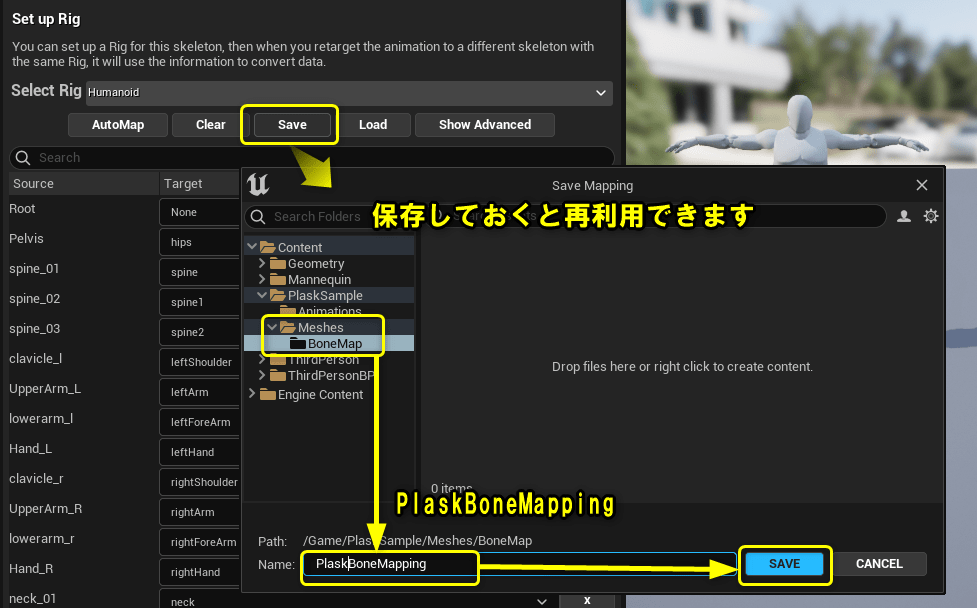Viewport: 977px width, 608px height.
Task: Expand the Engine Content folder arrow
Action: [x=252, y=393]
